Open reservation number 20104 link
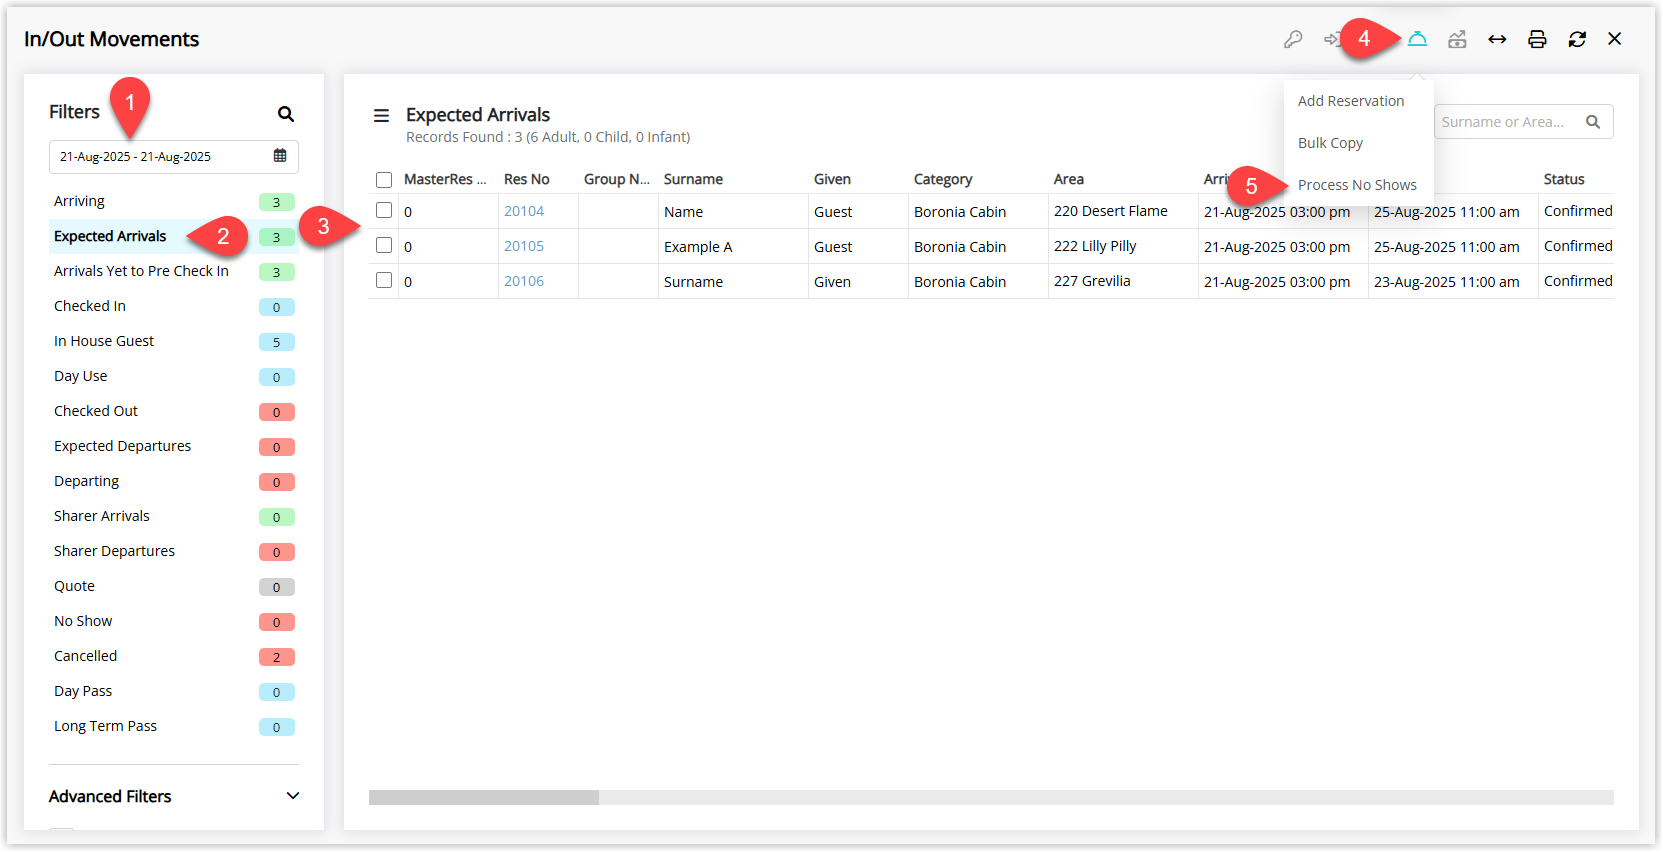 pos(524,211)
